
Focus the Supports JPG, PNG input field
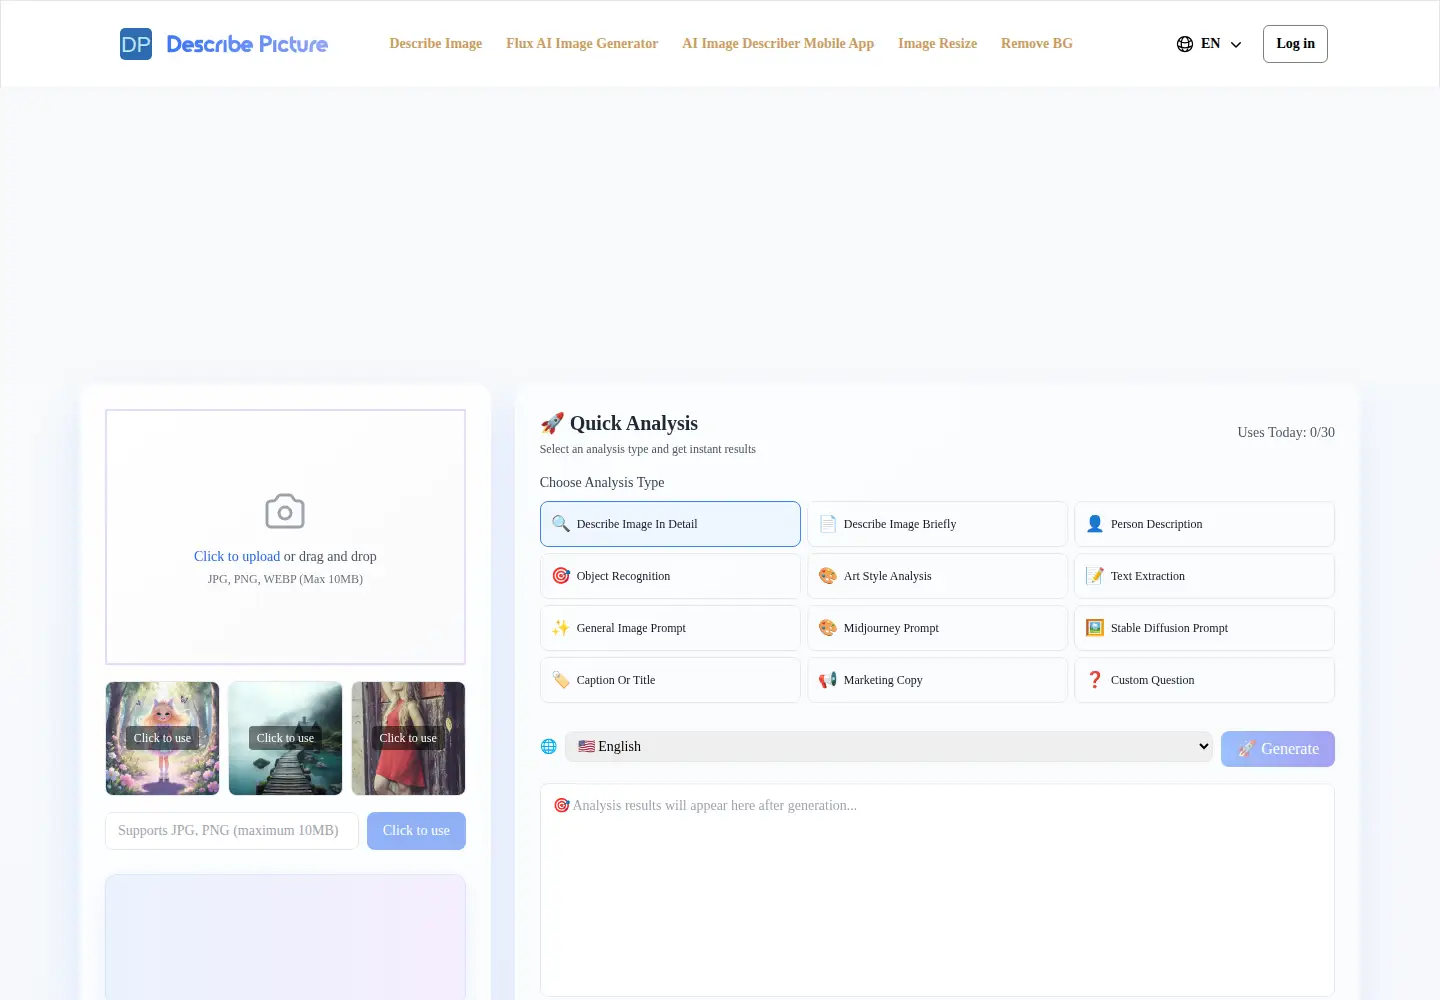[x=232, y=831]
